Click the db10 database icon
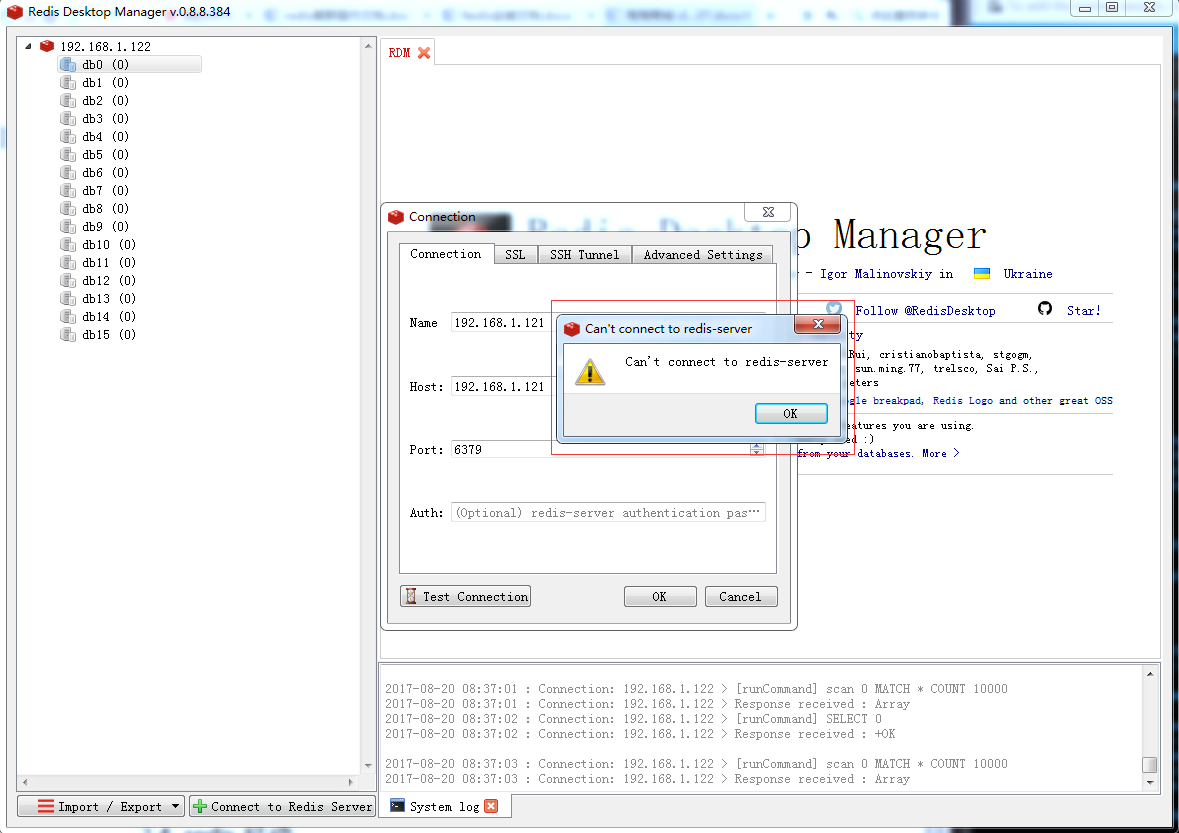 click(68, 245)
